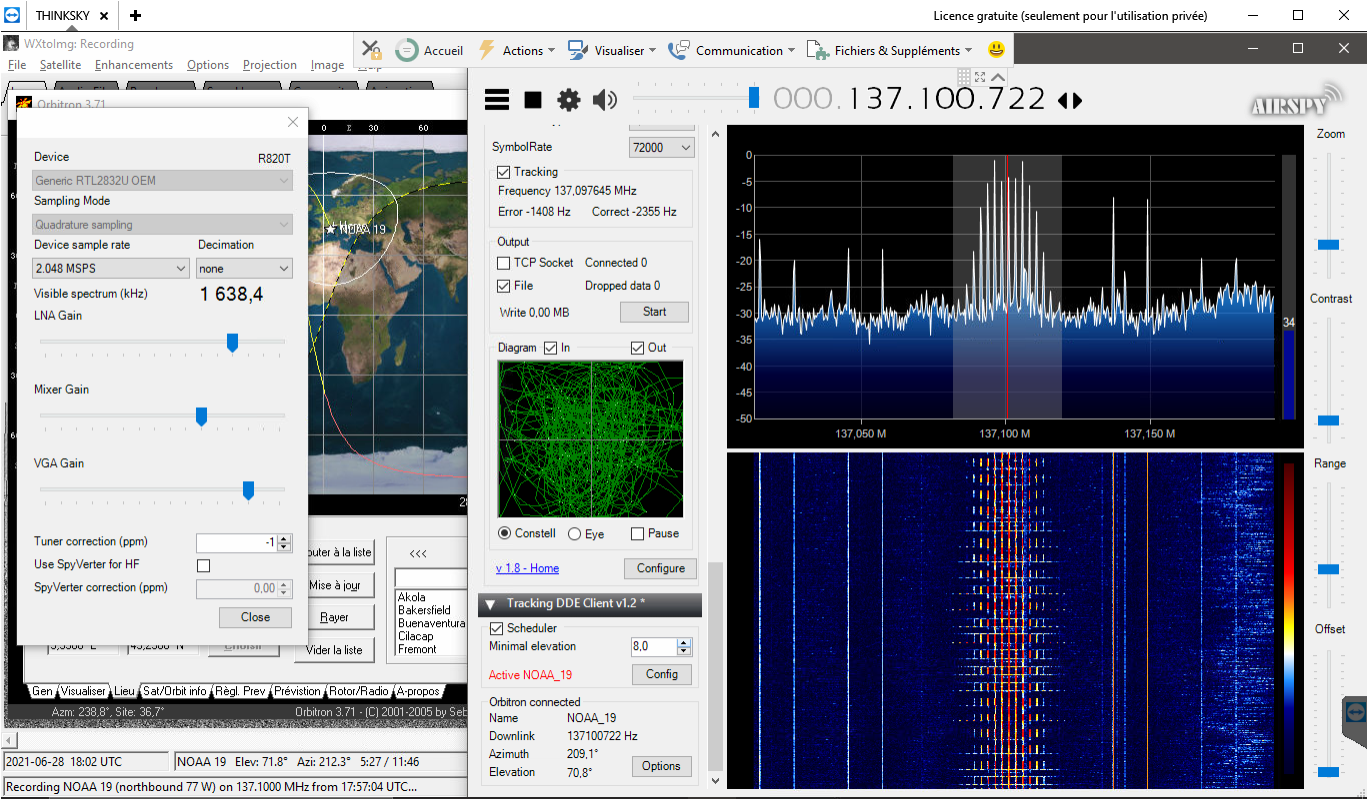Toggle the Diagram In checkbox
This screenshot has width=1368, height=800.
point(550,348)
